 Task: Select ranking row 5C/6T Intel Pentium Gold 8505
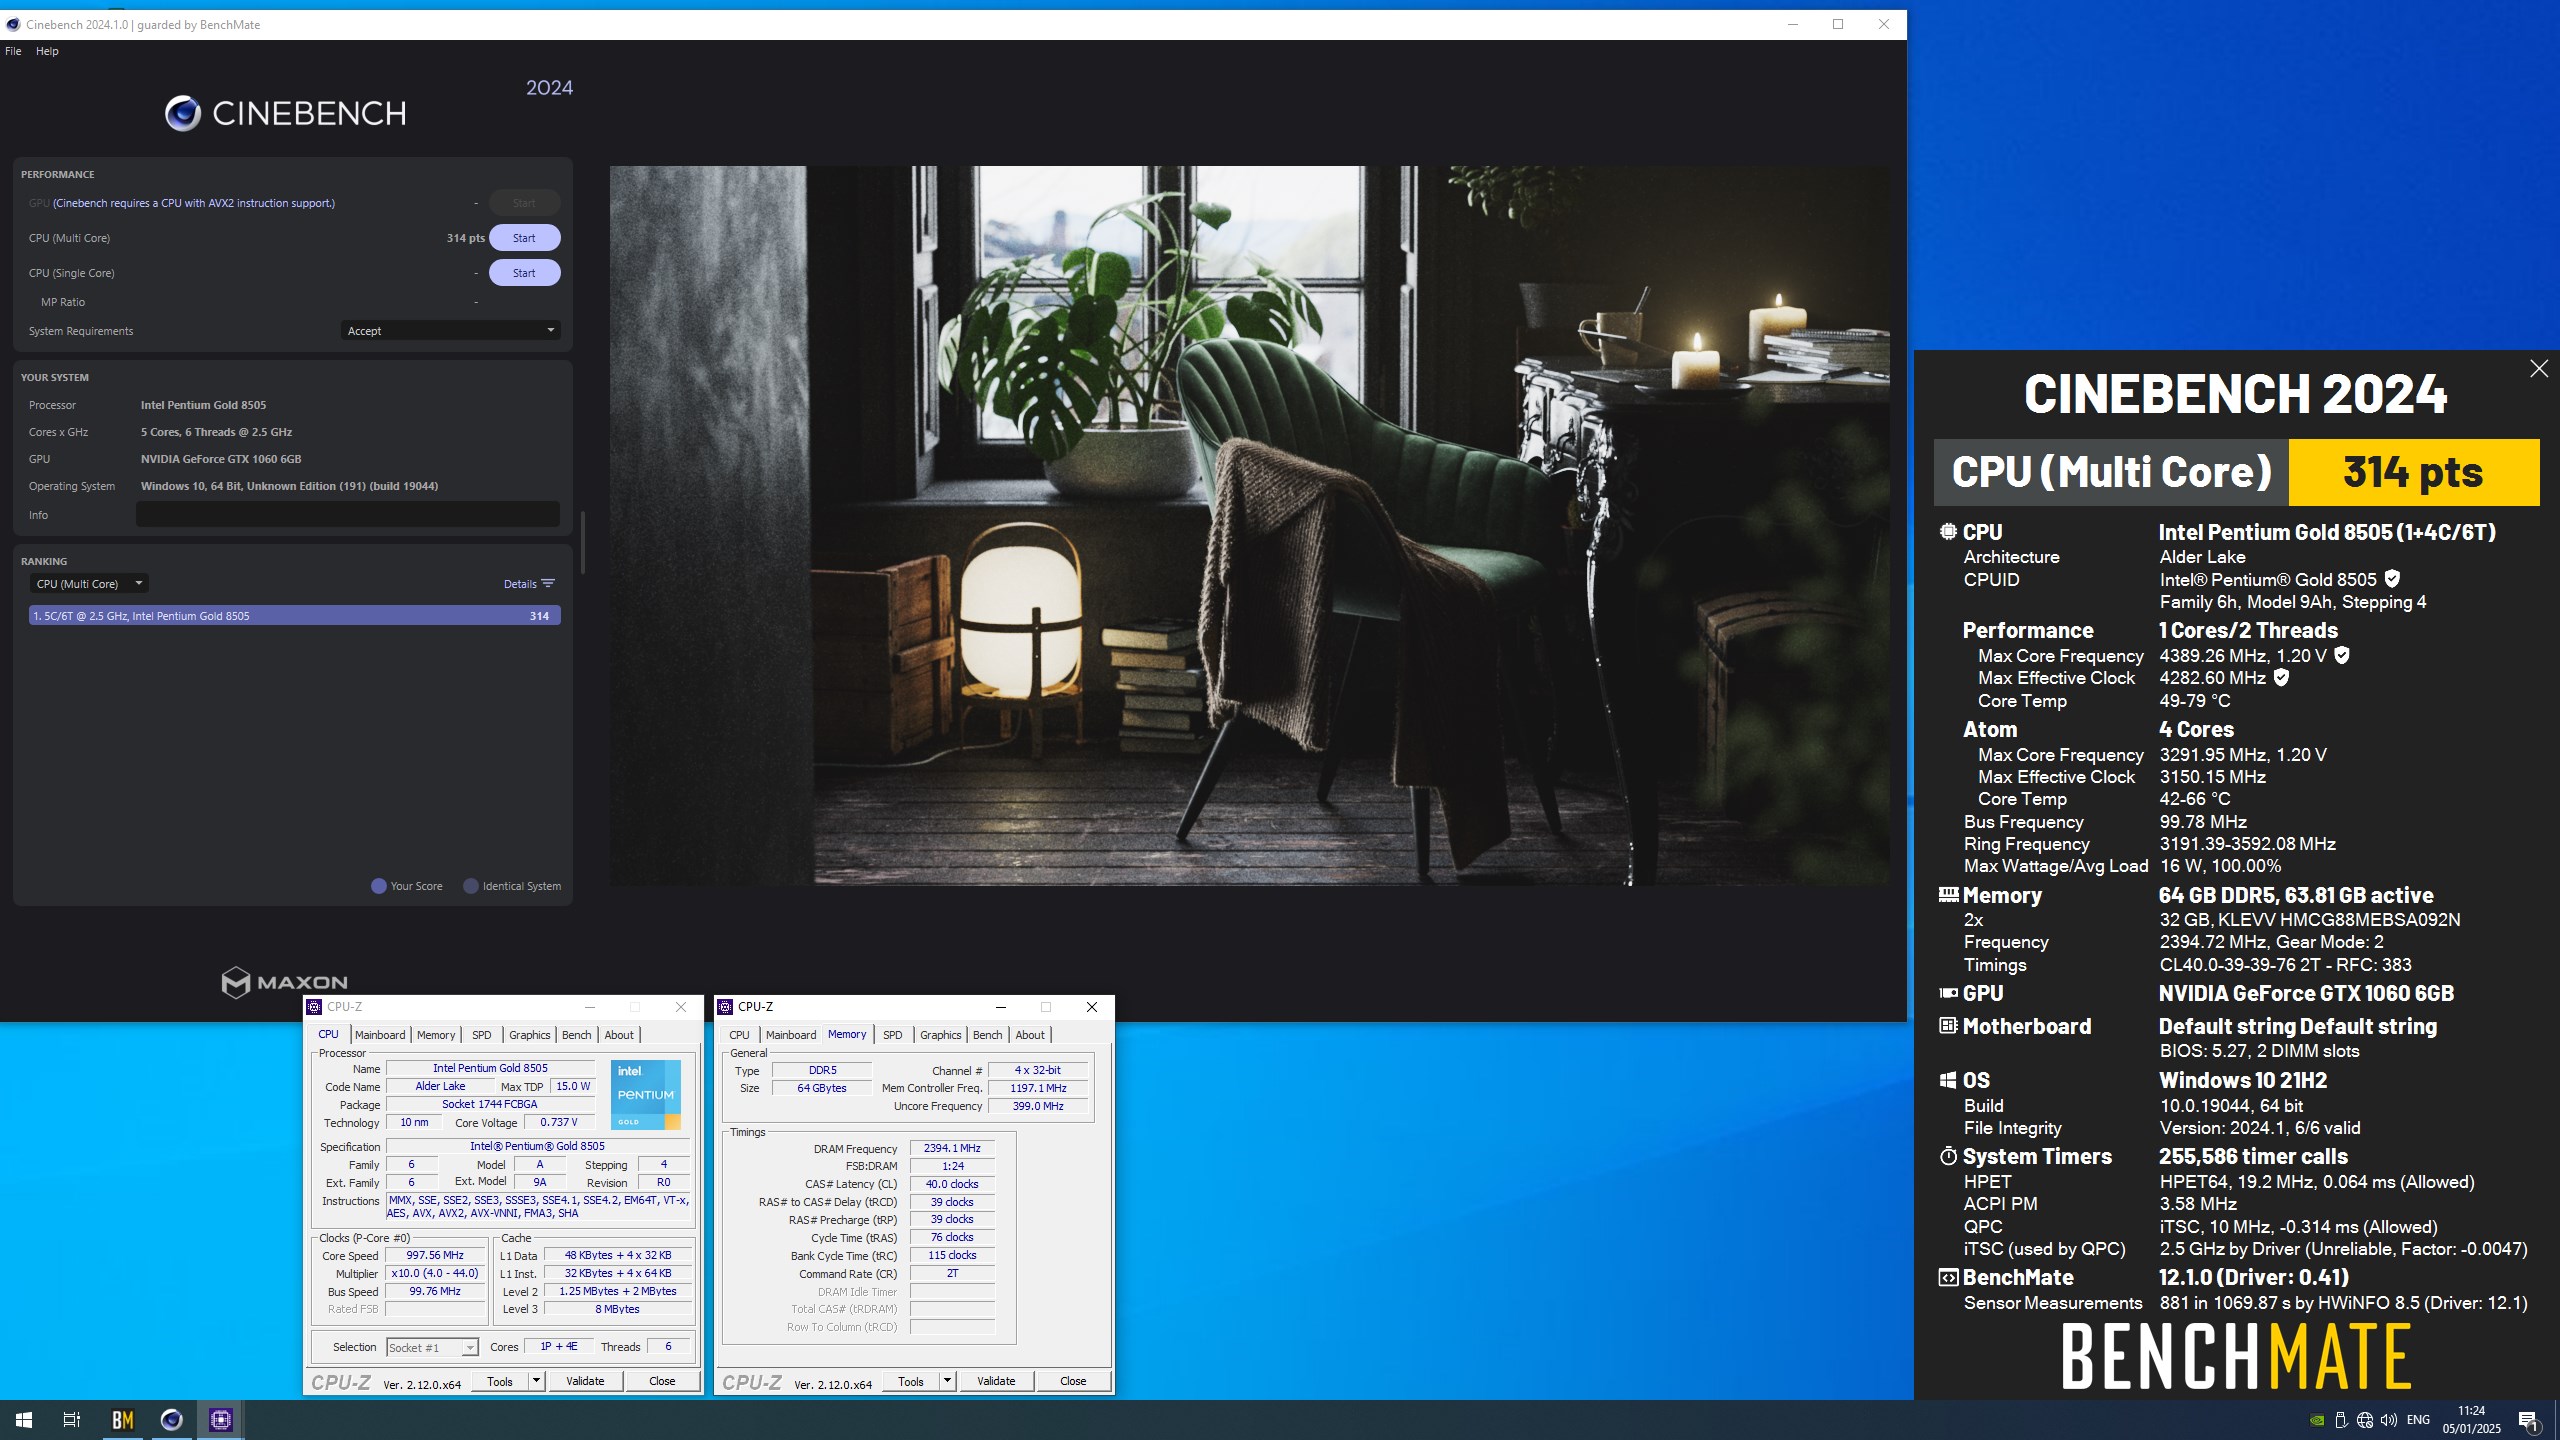click(294, 615)
